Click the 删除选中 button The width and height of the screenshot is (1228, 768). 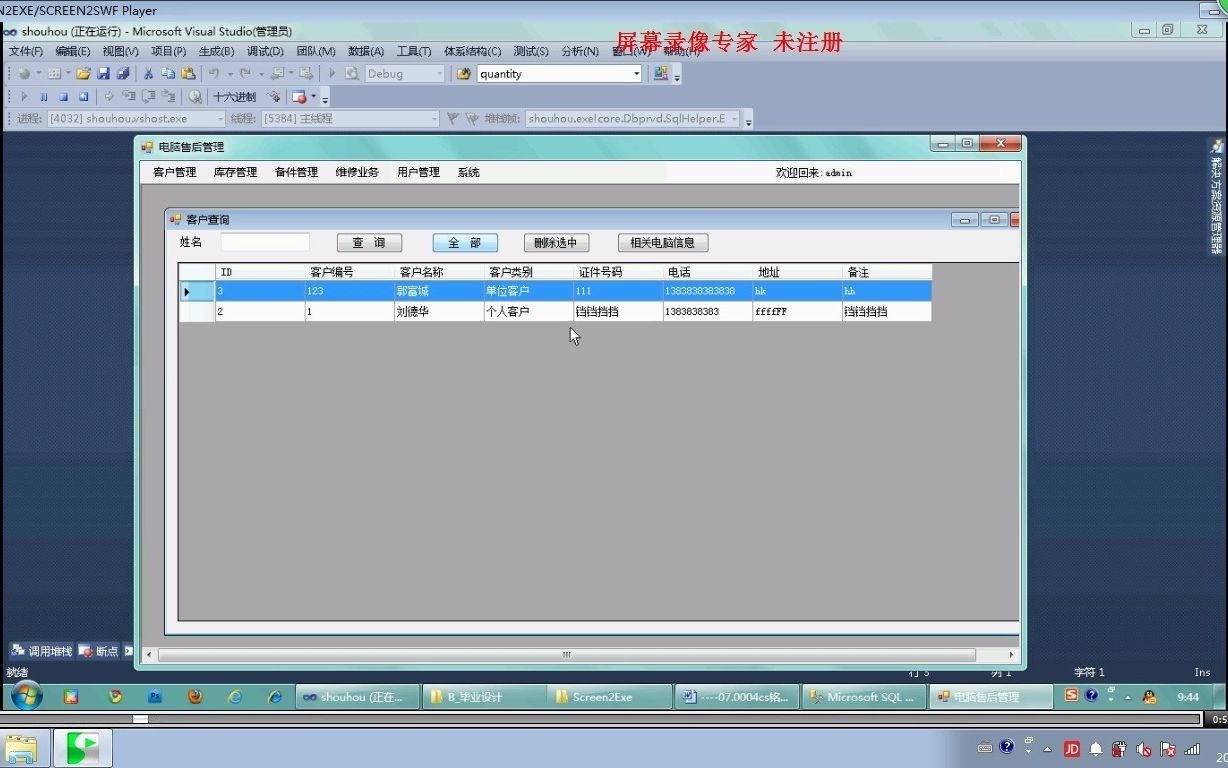(x=555, y=242)
